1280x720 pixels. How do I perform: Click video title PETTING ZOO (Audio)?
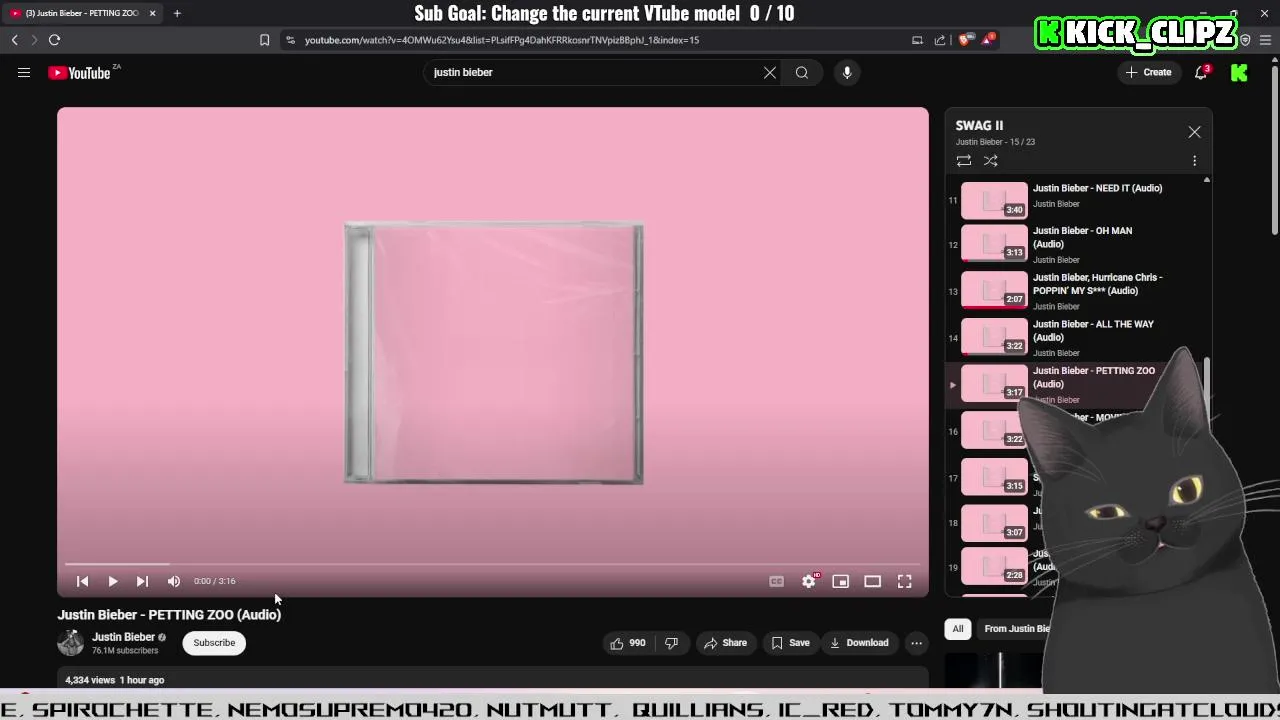tap(169, 615)
